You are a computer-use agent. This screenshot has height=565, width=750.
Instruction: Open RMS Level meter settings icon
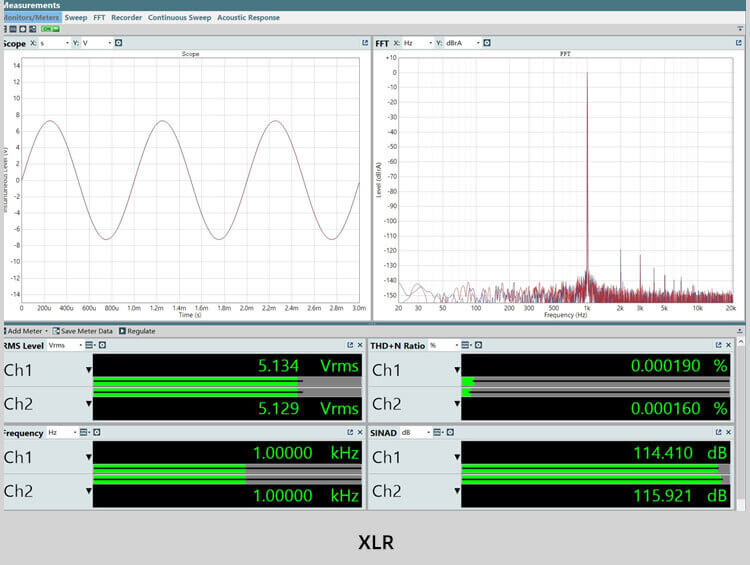(103, 345)
